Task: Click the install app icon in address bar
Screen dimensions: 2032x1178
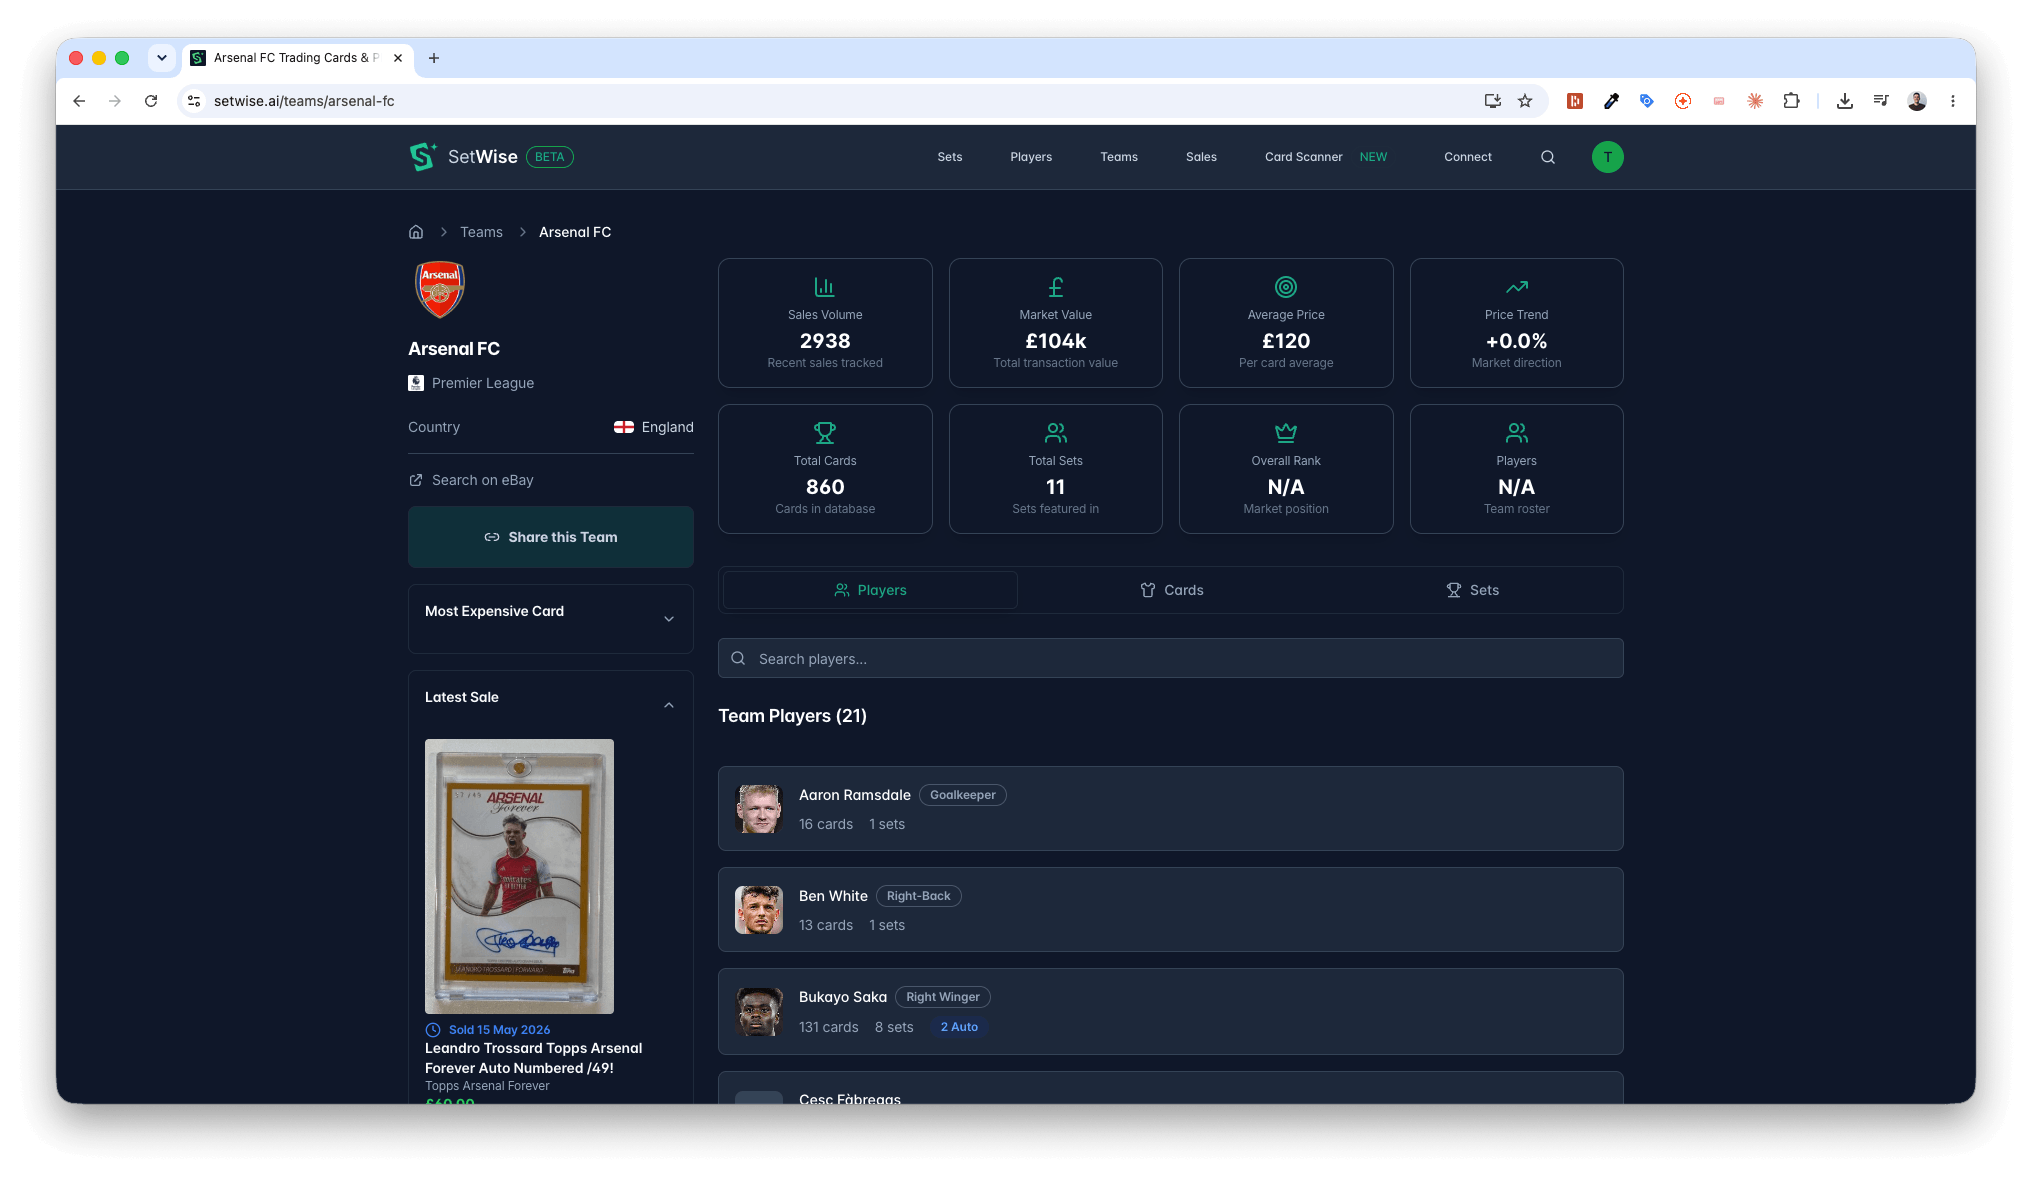Action: (x=1493, y=101)
